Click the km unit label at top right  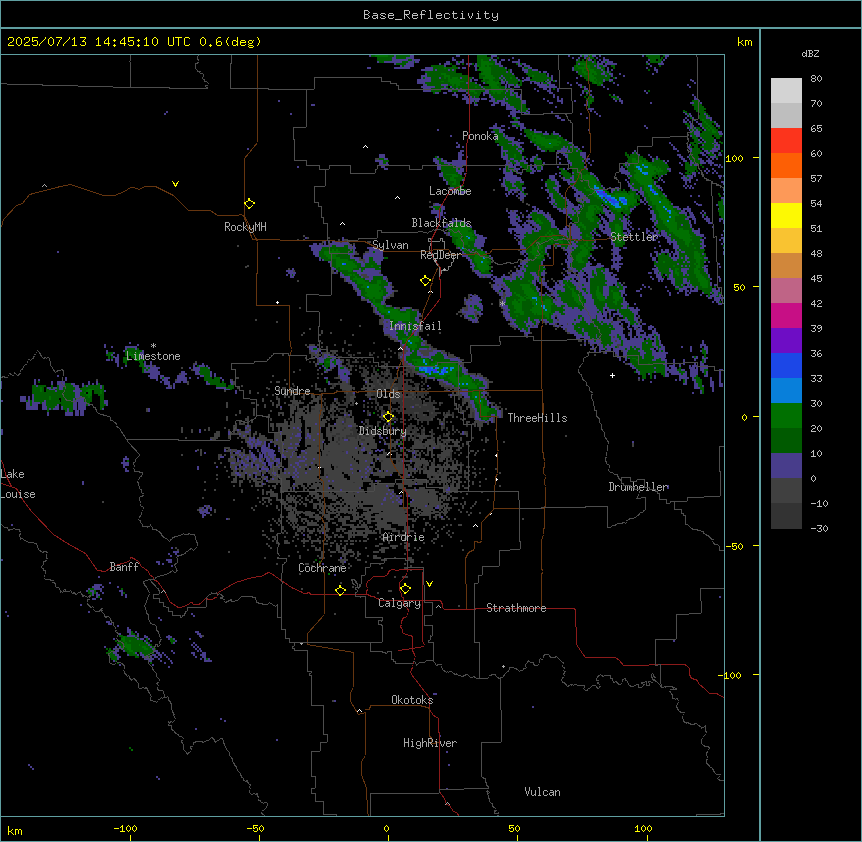(x=745, y=42)
